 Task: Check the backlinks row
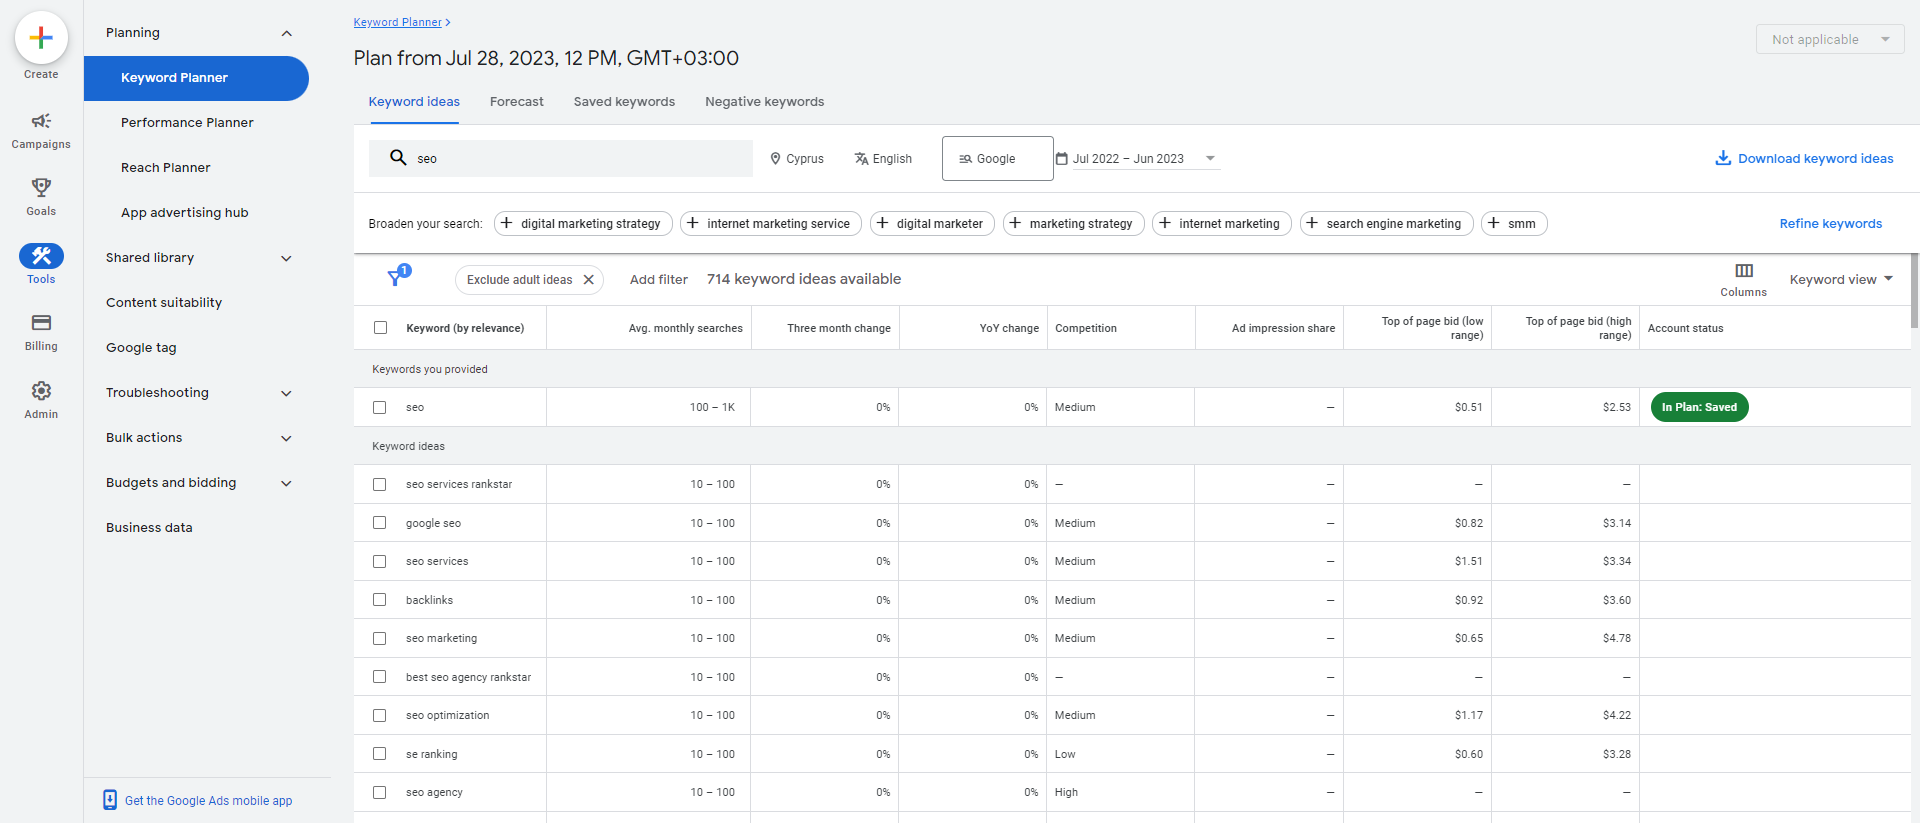[380, 599]
